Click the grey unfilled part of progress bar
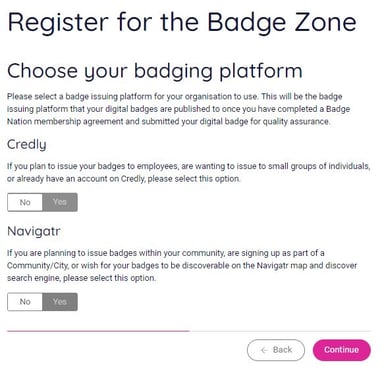 [x=280, y=331]
